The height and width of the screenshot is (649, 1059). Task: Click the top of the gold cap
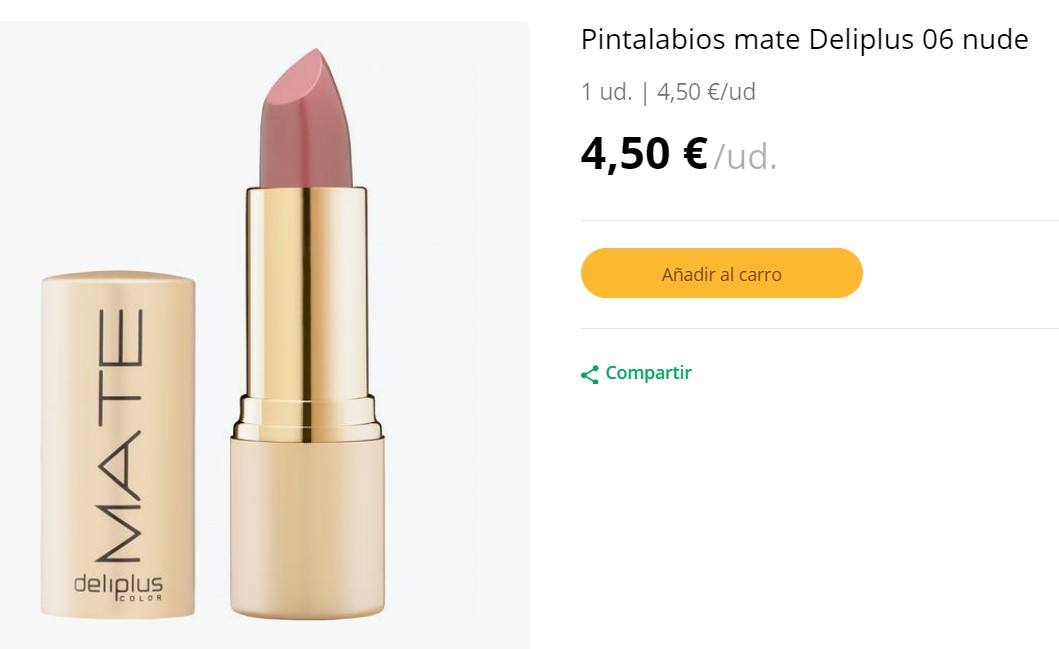118,282
